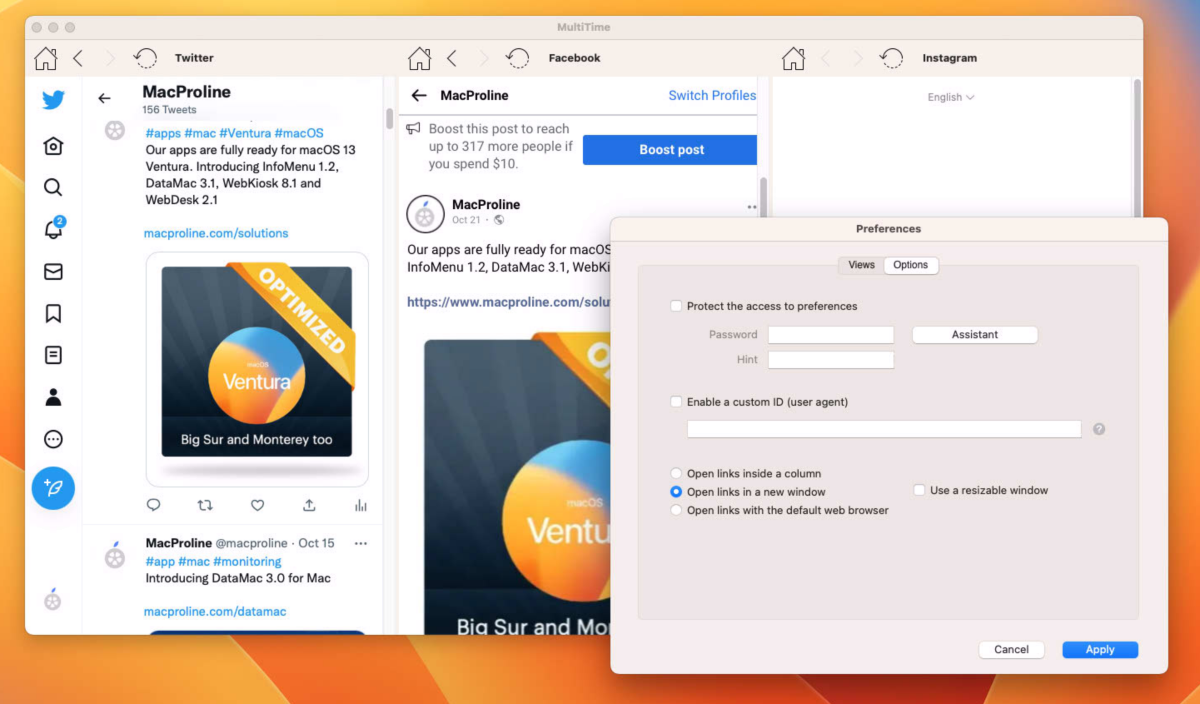Image resolution: width=1200 pixels, height=704 pixels.
Task: Open Twitter Explore search icon
Action: 53,187
